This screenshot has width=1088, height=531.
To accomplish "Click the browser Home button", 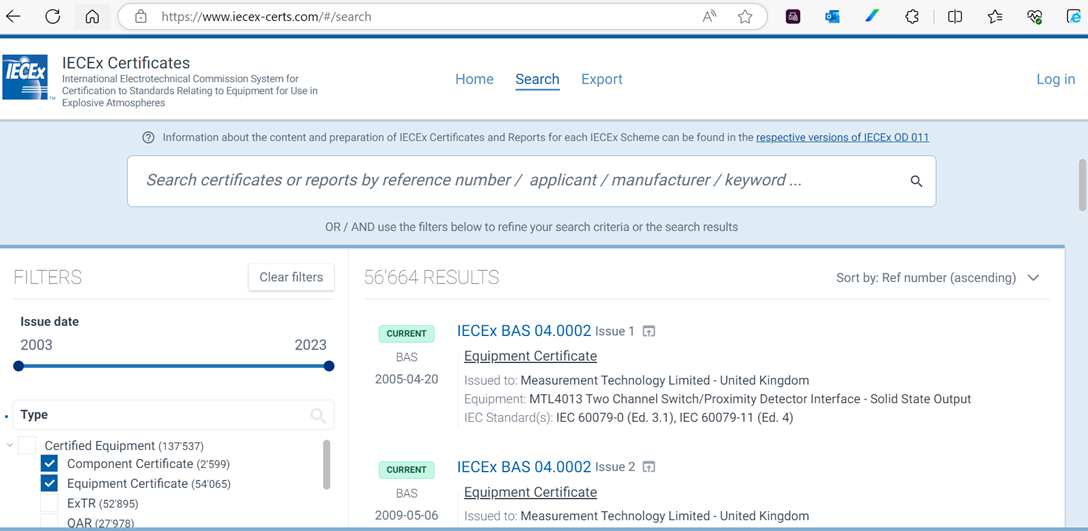I will point(92,17).
